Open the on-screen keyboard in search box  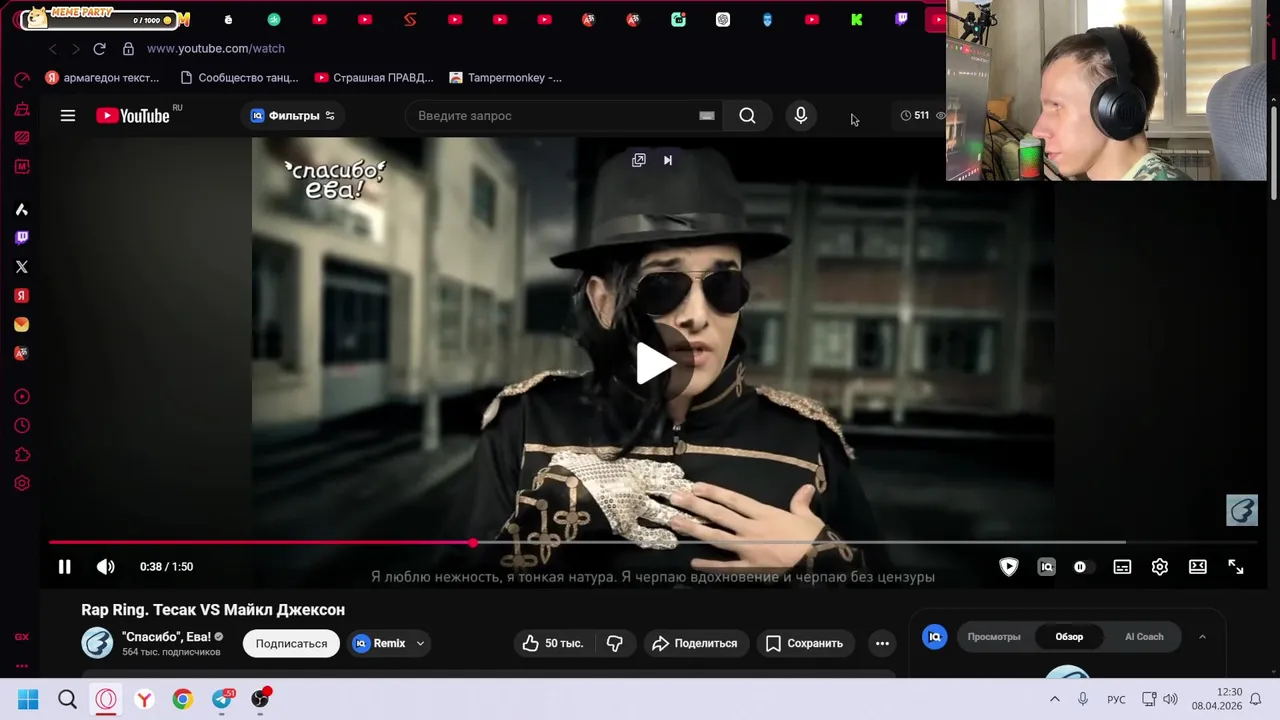707,116
